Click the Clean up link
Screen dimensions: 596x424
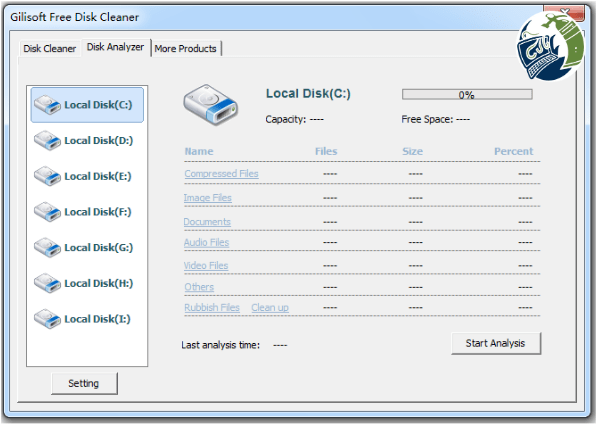point(270,307)
